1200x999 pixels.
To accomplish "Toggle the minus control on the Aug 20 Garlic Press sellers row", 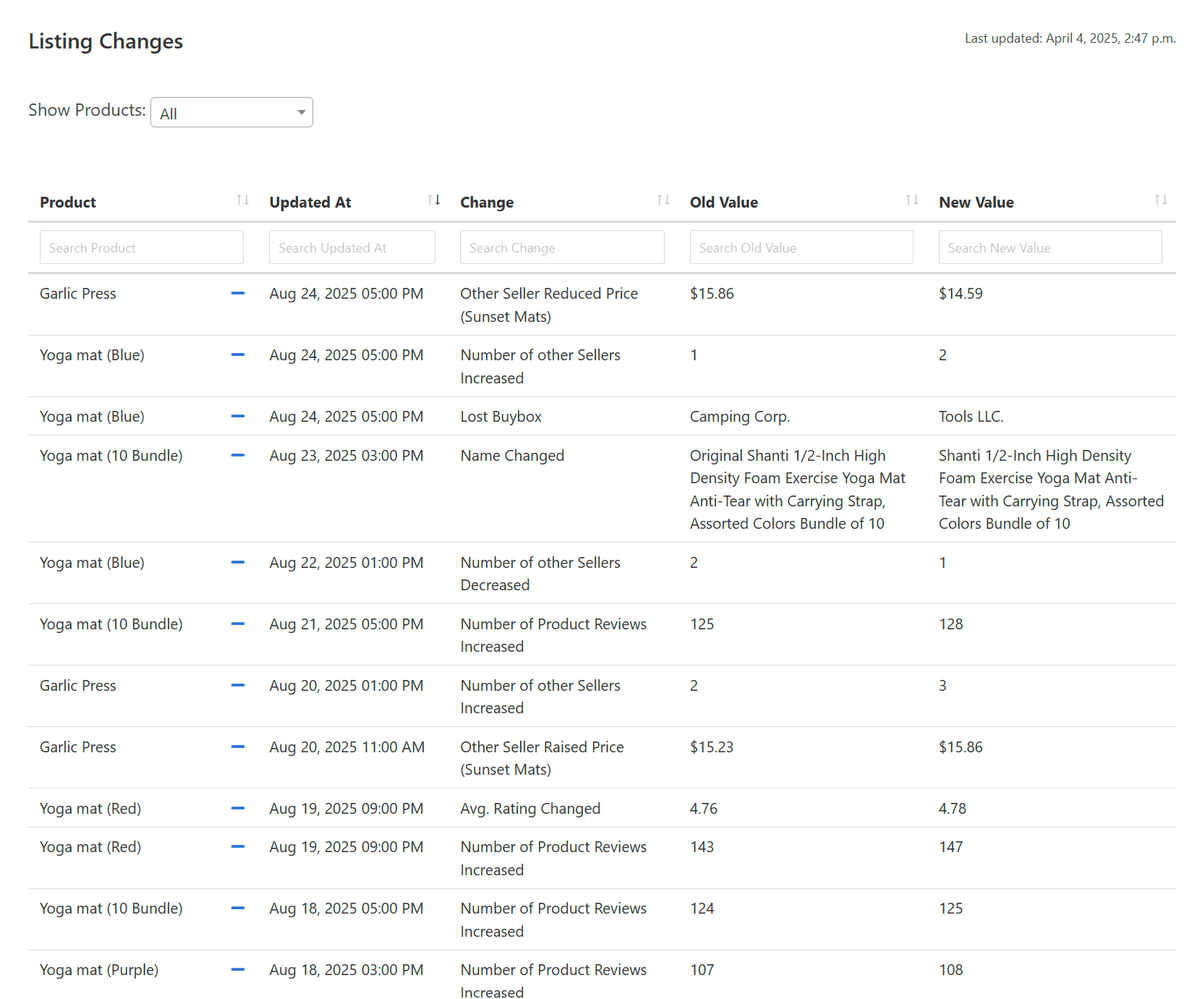I will point(237,685).
